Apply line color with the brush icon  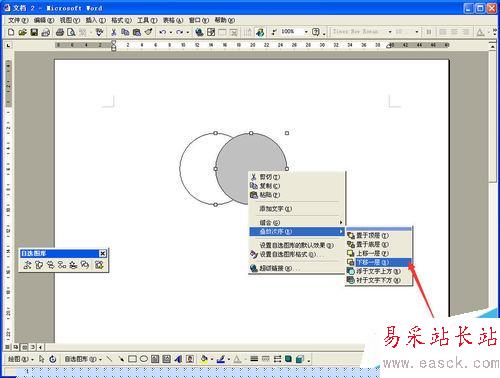point(221,359)
